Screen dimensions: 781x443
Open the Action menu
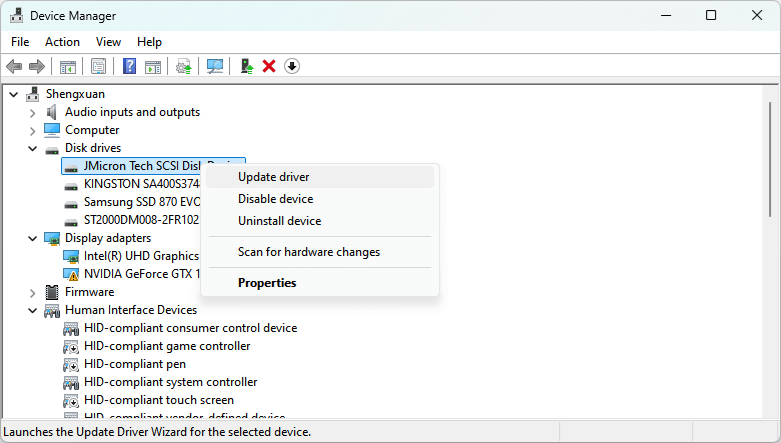tap(62, 42)
